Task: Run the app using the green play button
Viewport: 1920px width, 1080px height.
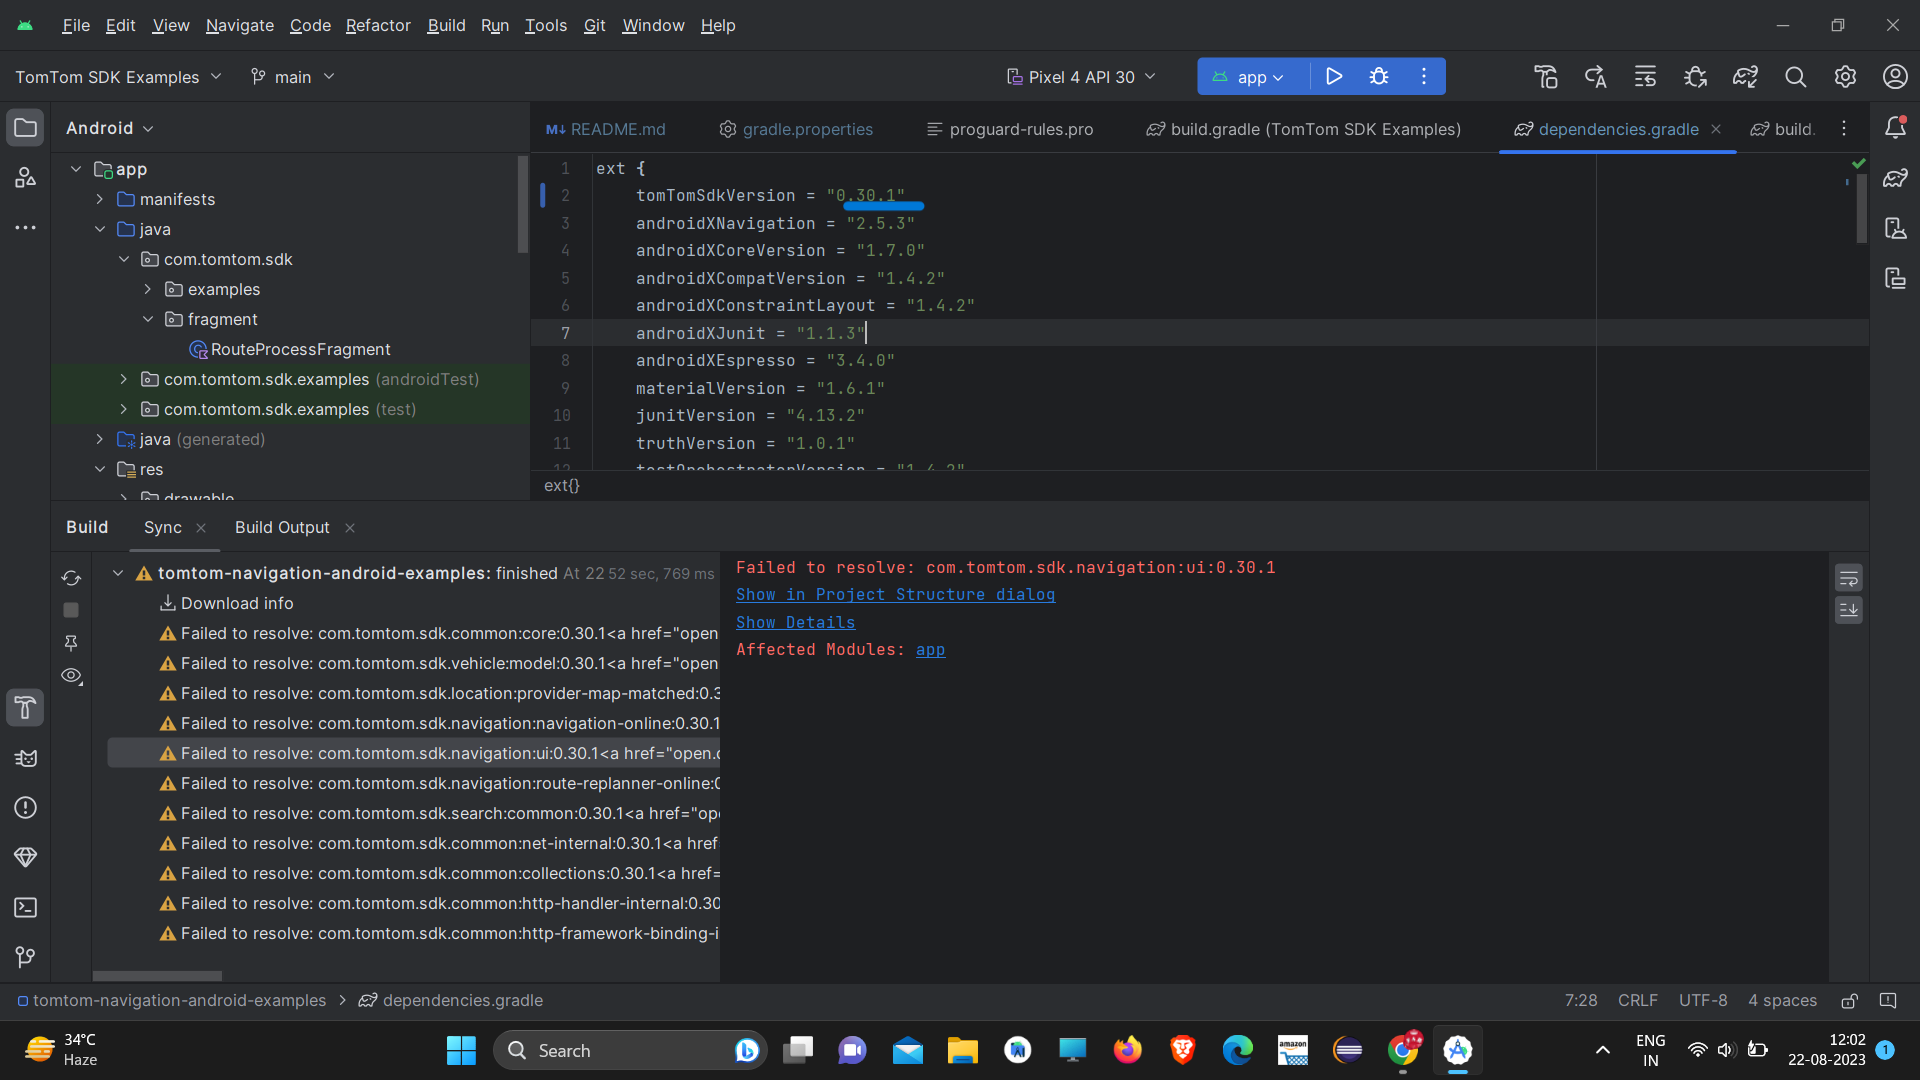Action: pyautogui.click(x=1334, y=76)
